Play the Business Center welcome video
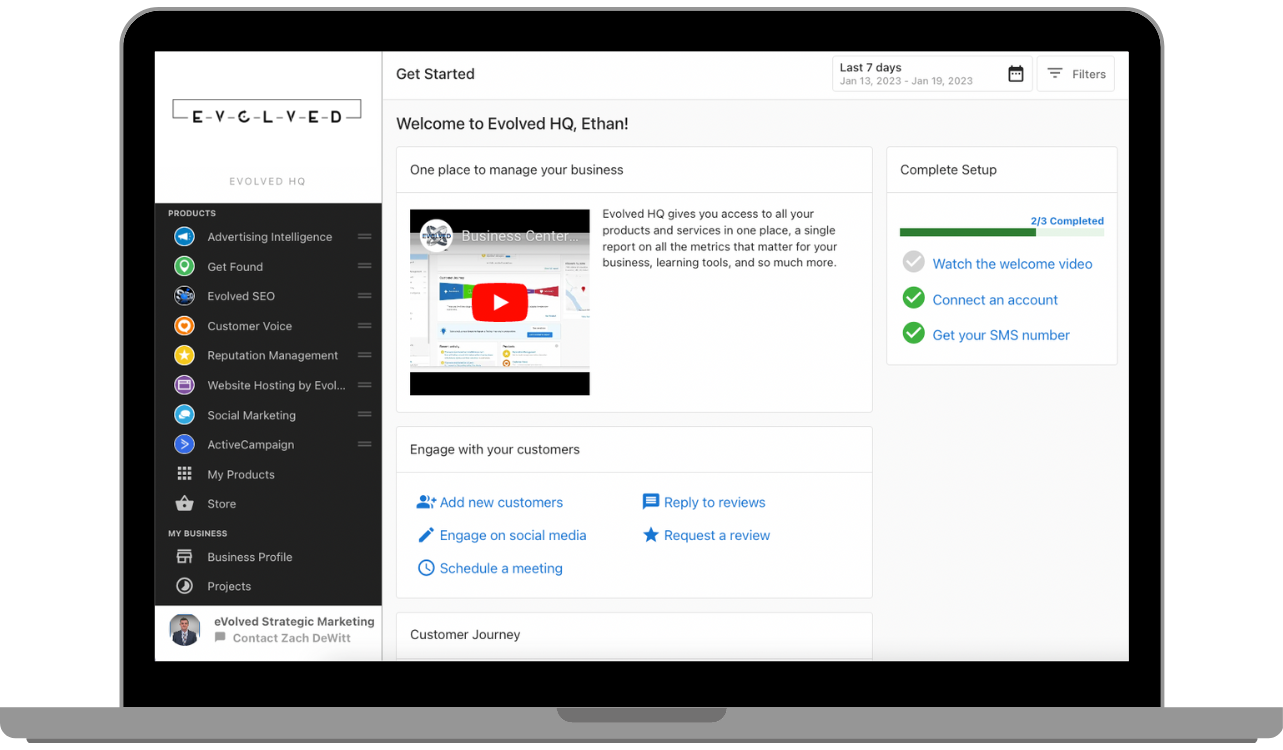The image size is (1283, 750). [x=499, y=302]
